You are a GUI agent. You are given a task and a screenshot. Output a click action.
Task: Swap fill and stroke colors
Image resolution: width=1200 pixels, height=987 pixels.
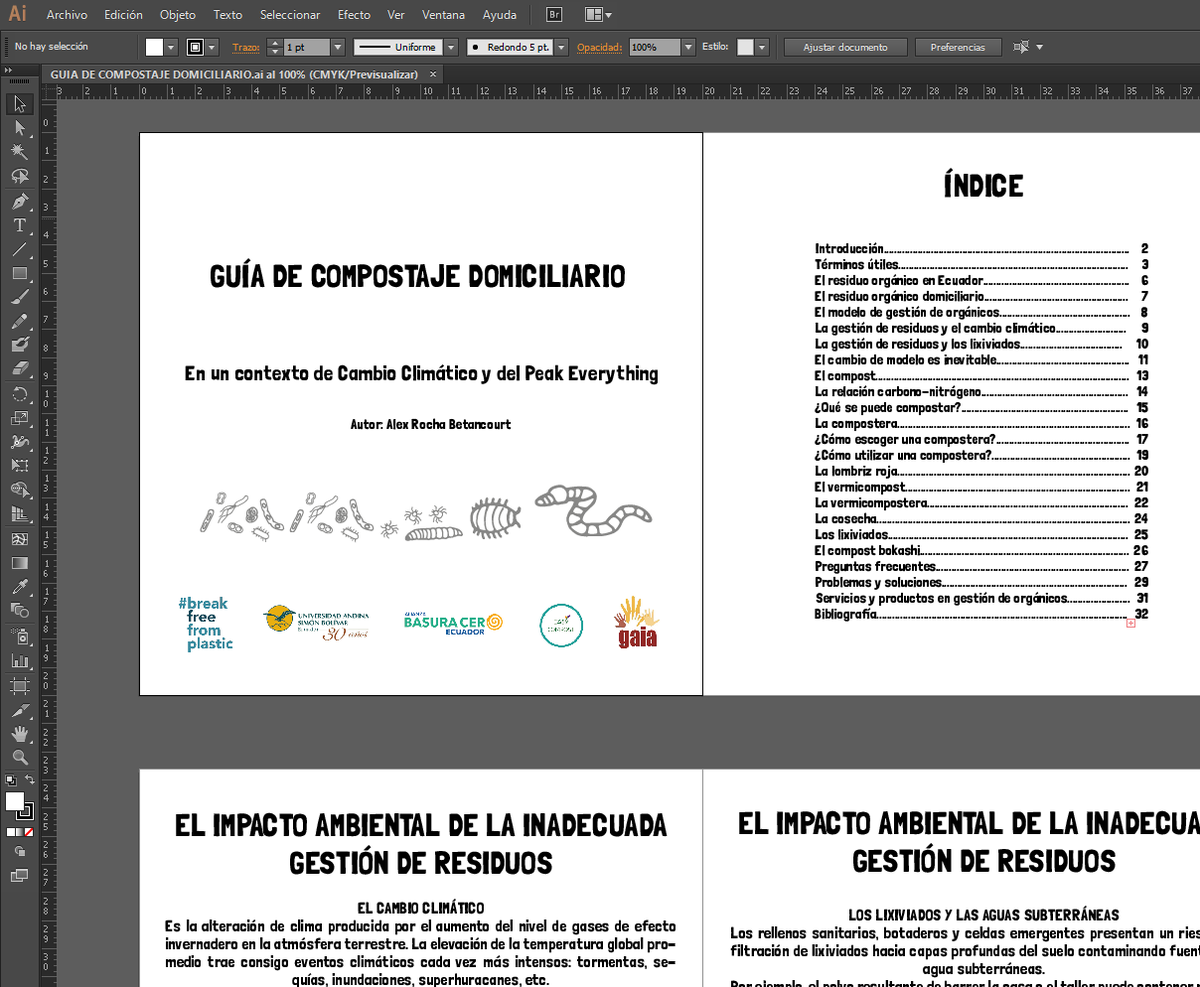point(30,779)
